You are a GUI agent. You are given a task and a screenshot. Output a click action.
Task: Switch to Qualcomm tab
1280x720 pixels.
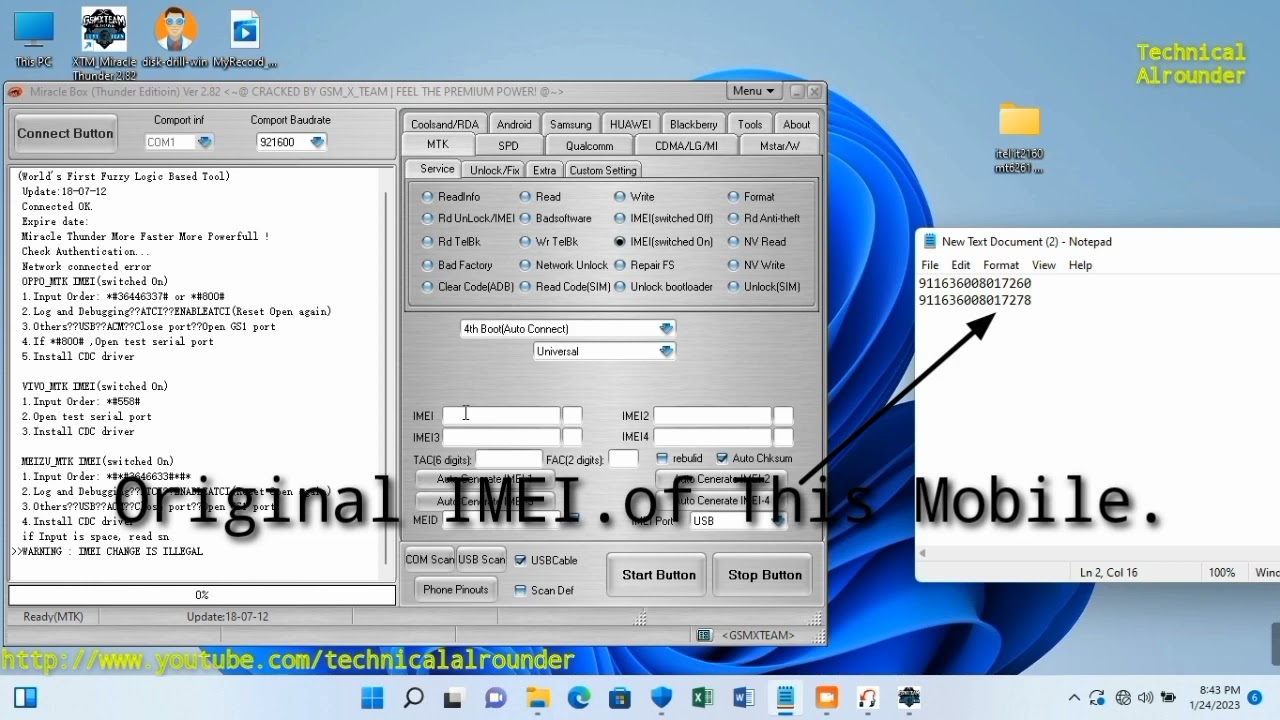(x=590, y=146)
